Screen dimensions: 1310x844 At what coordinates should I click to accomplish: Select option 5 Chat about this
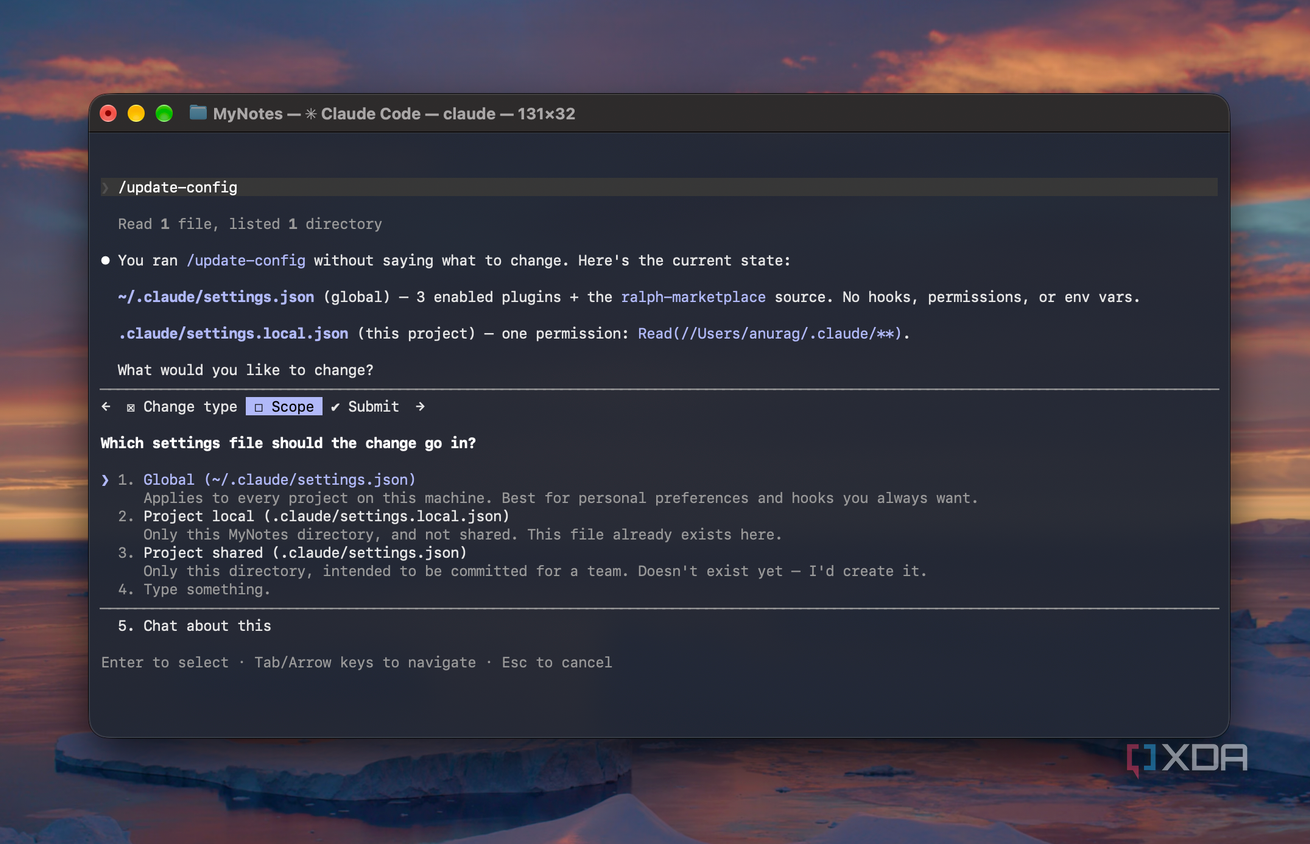pos(194,626)
